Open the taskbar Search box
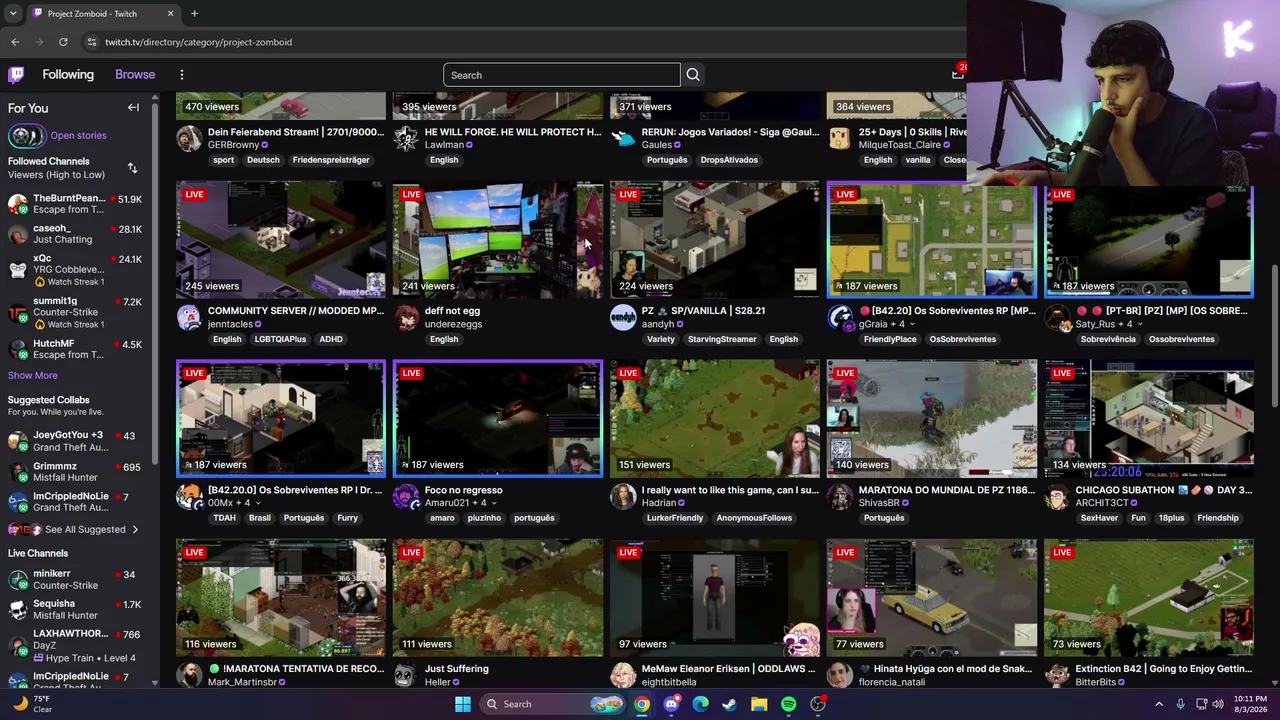This screenshot has height=720, width=1280. tap(553, 704)
